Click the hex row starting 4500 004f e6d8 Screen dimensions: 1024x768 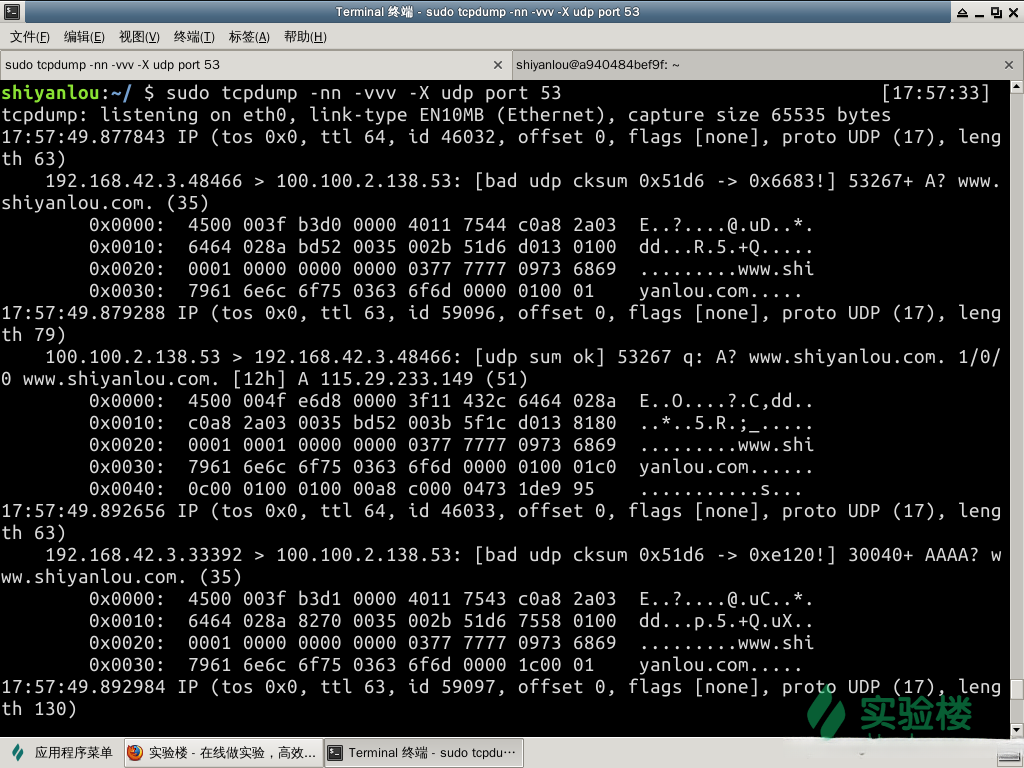click(x=451, y=401)
